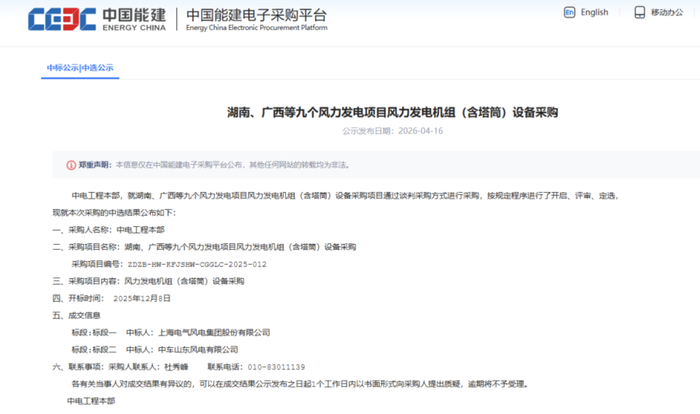
Task: Click the mobile phone icon beside 移动办公
Action: pos(642,13)
